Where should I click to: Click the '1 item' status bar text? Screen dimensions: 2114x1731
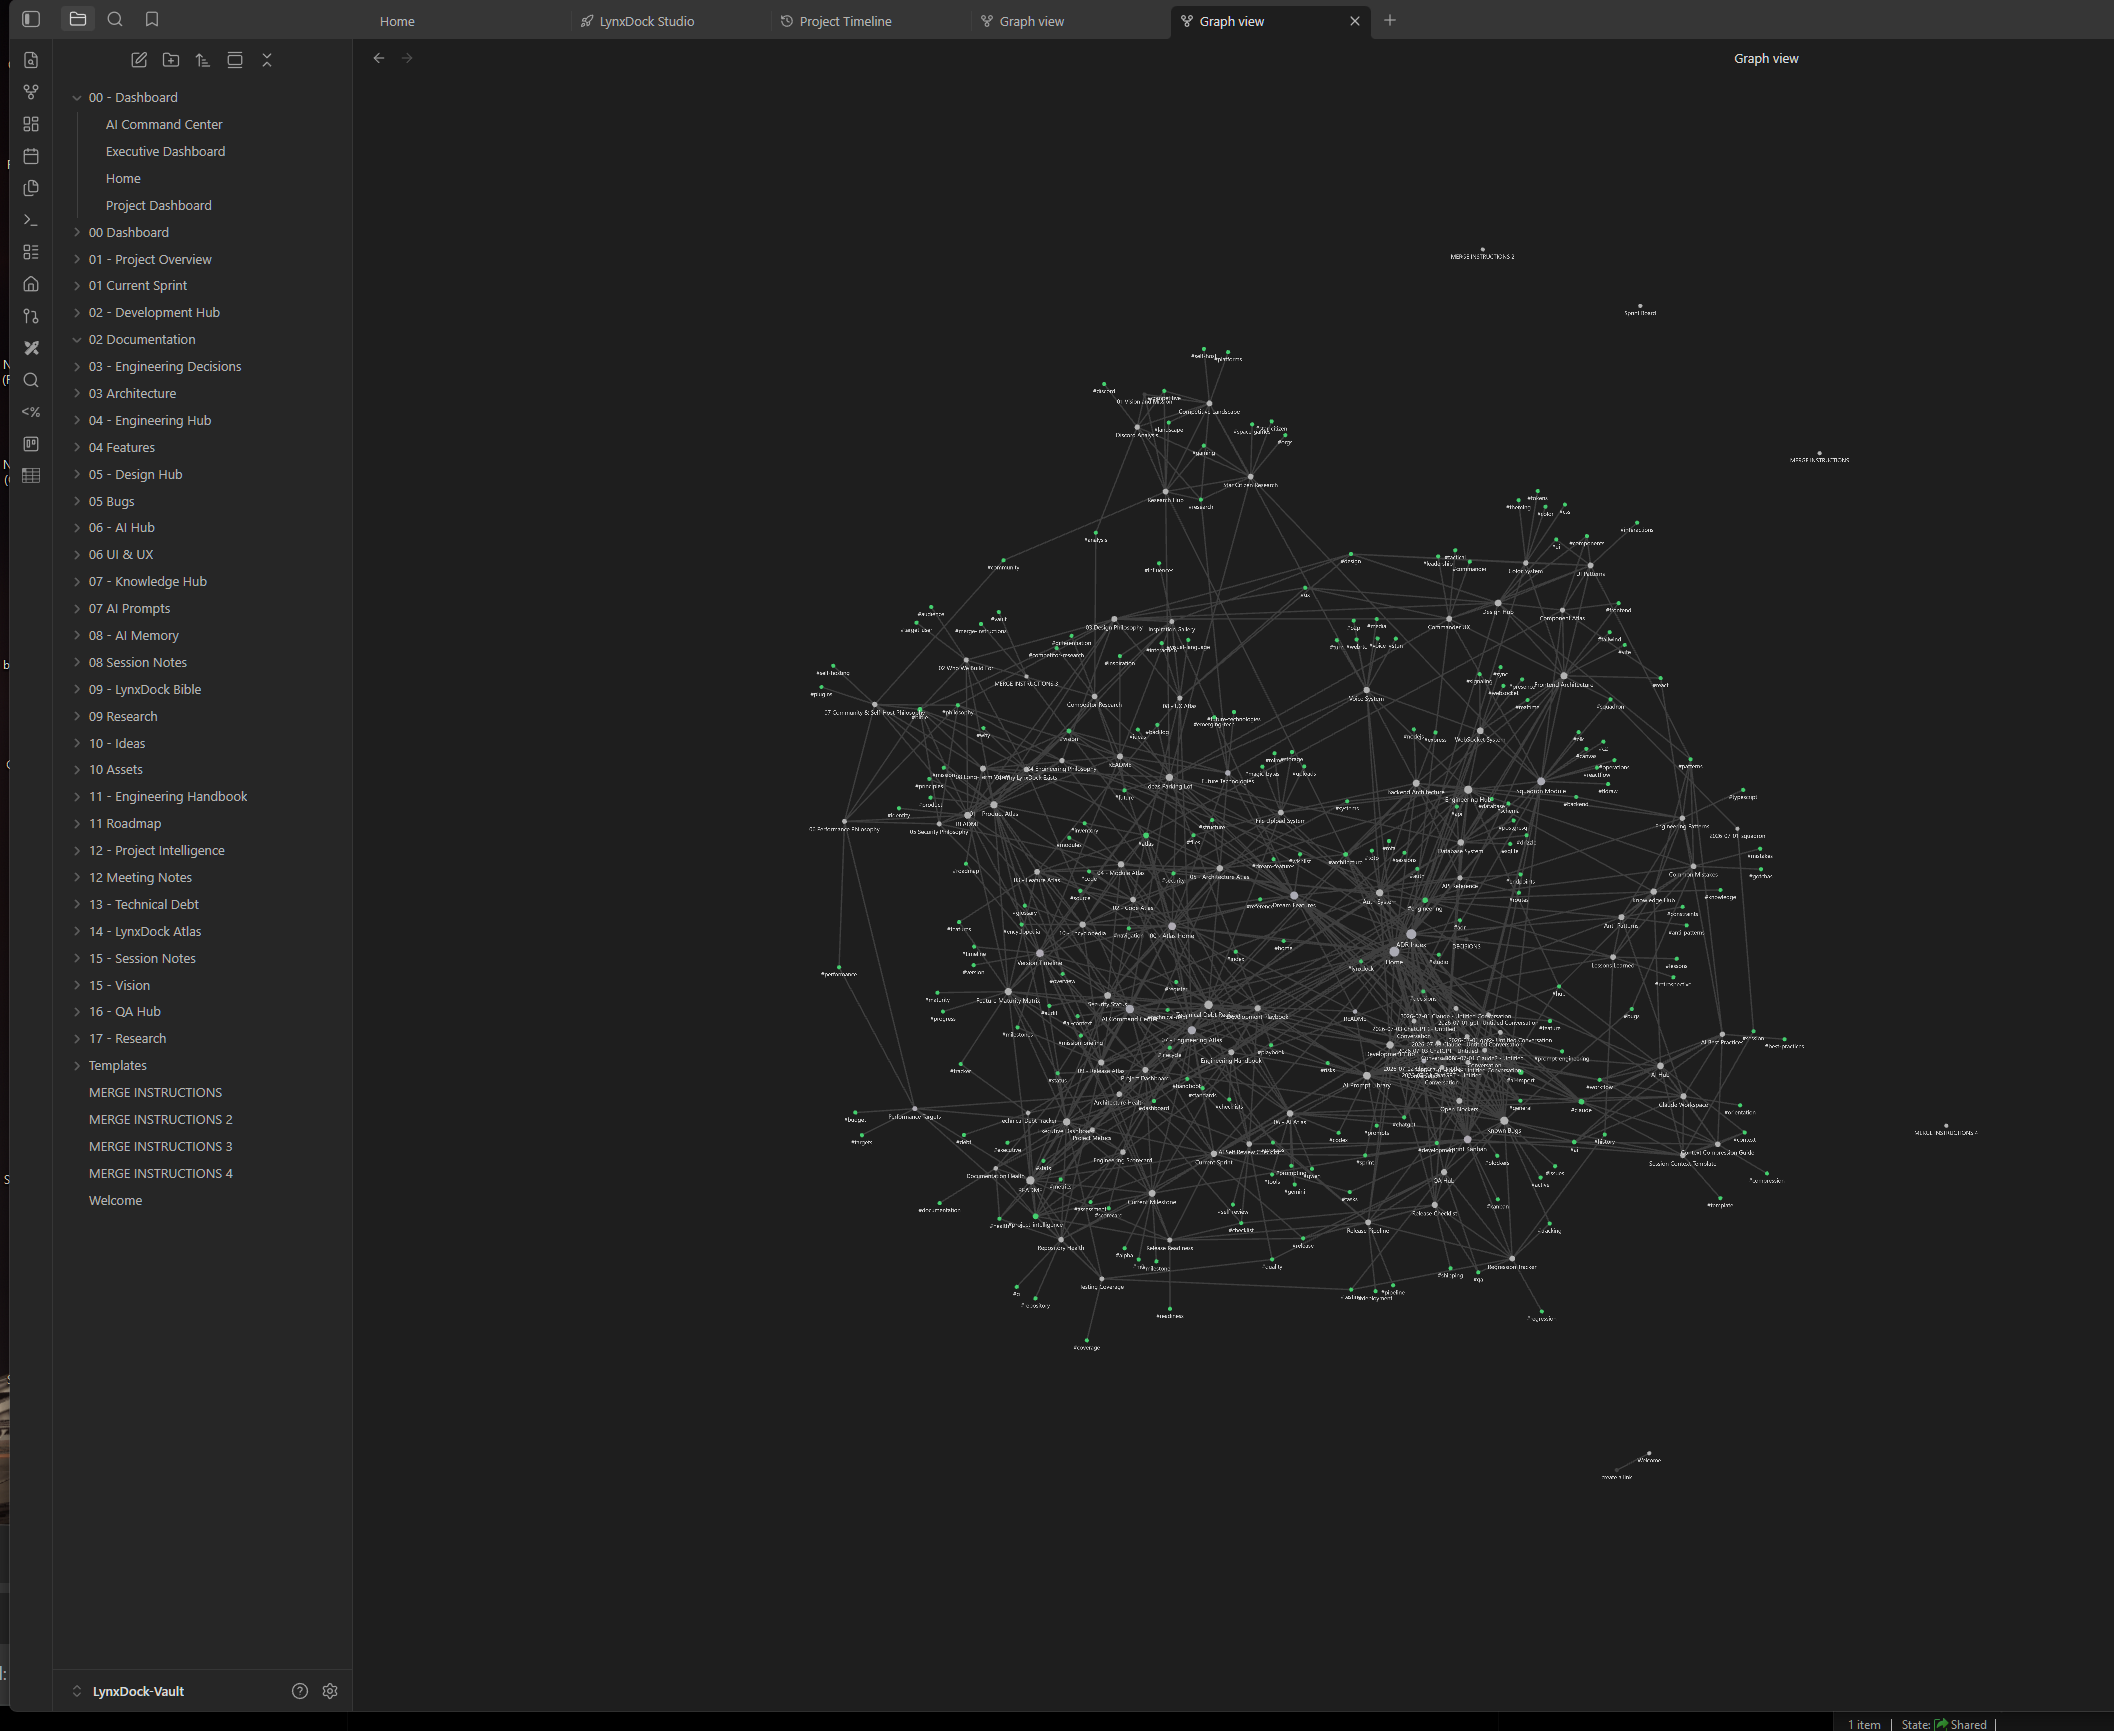pos(1864,1724)
